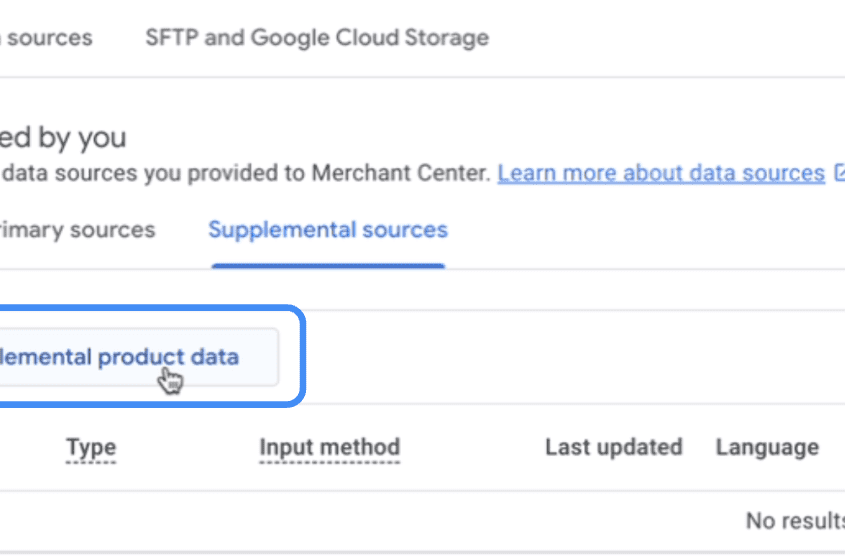
Task: Click the Merchant Center description text
Action: pyautogui.click(x=245, y=173)
